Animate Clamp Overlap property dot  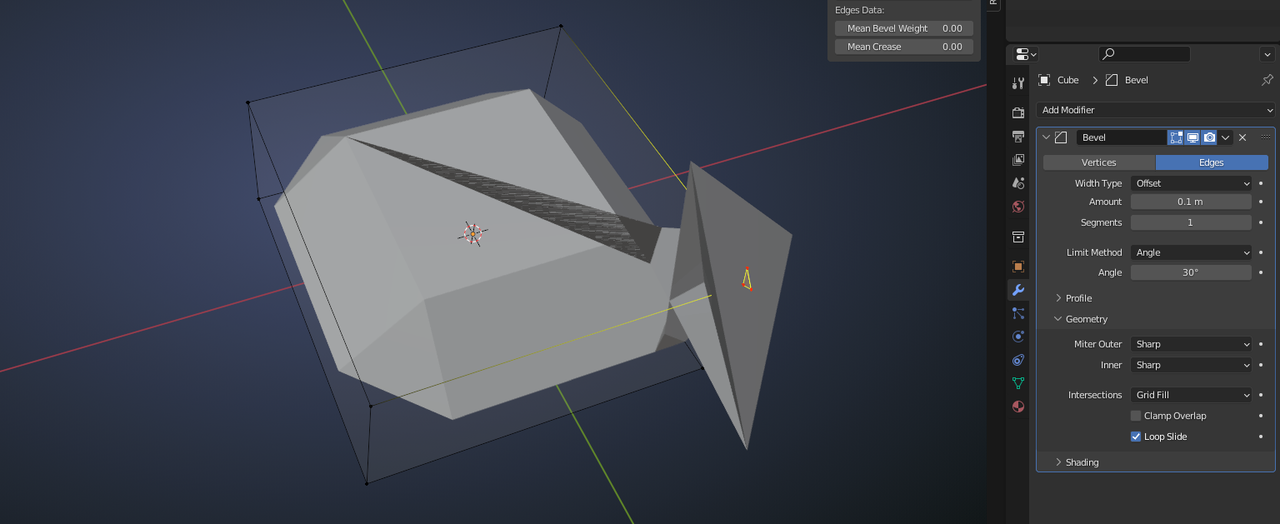point(1261,415)
